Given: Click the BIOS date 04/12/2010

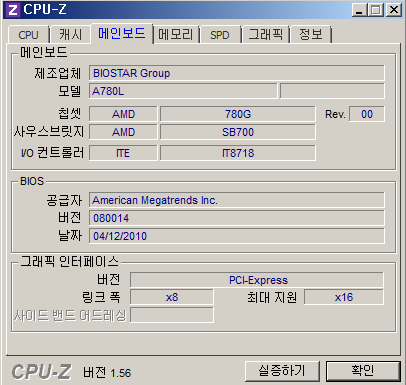Looking at the screenshot, I should [x=237, y=236].
